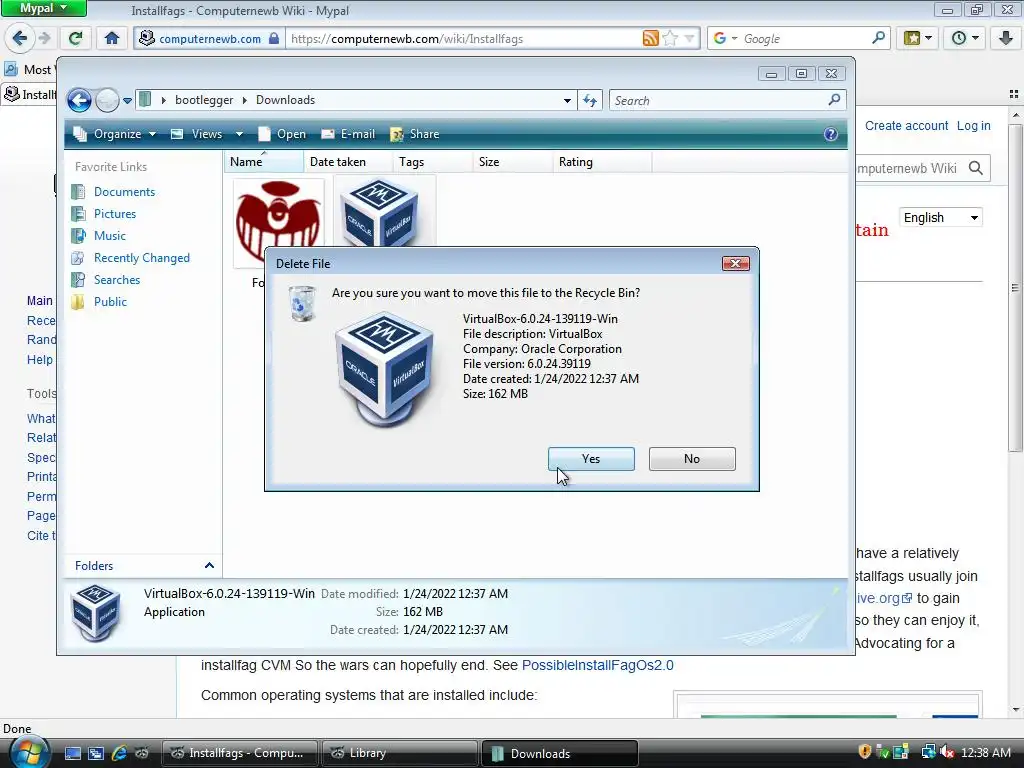
Task: Cancel deletion with the No button
Action: tap(692, 458)
